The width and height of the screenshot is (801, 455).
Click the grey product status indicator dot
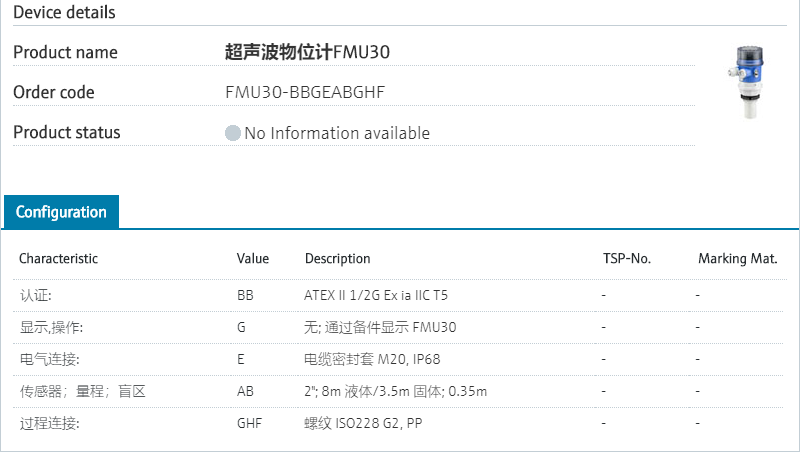[233, 133]
